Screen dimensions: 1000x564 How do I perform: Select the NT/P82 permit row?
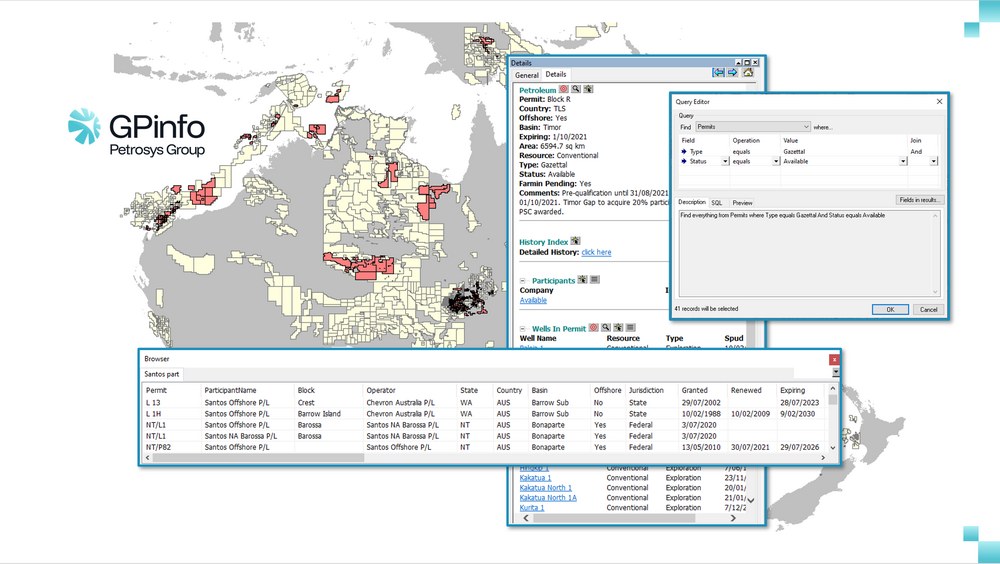pyautogui.click(x=485, y=447)
